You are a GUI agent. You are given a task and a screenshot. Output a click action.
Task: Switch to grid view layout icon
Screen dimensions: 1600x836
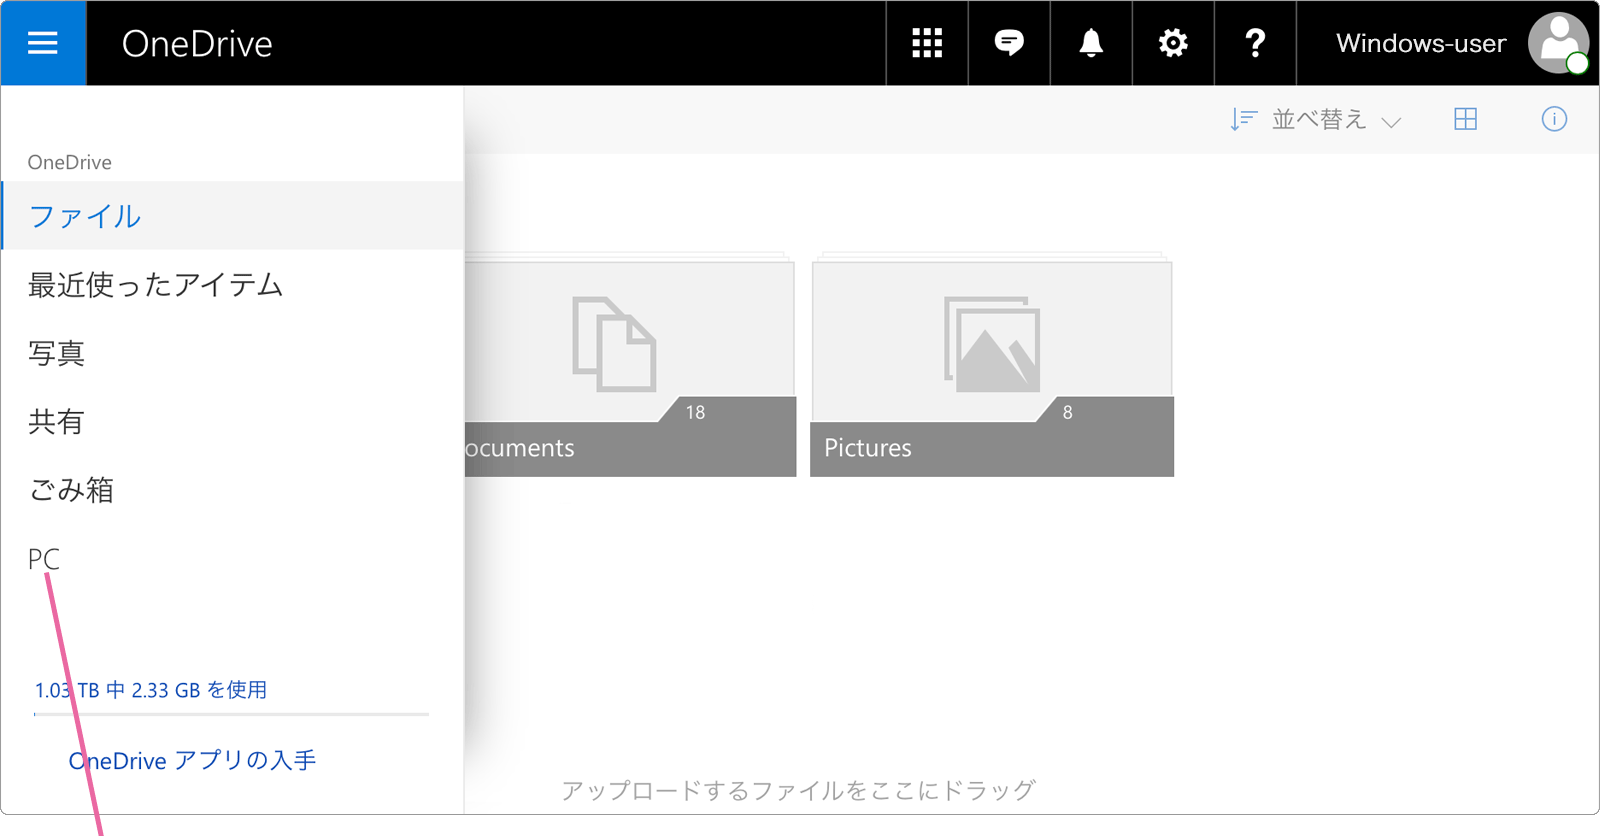tap(1465, 120)
